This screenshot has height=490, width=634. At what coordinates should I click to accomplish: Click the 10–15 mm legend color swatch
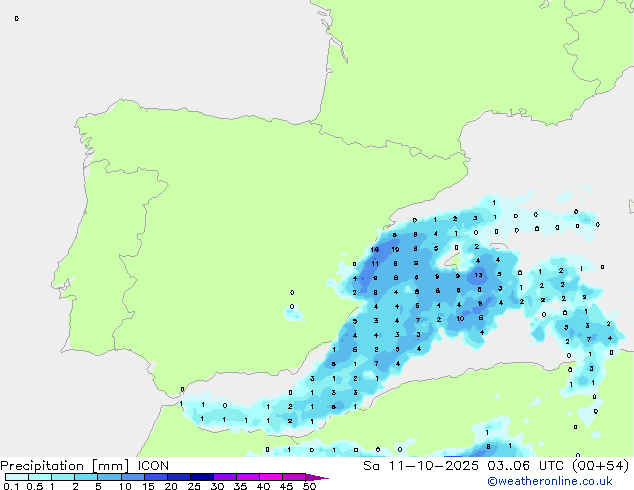[x=133, y=477]
